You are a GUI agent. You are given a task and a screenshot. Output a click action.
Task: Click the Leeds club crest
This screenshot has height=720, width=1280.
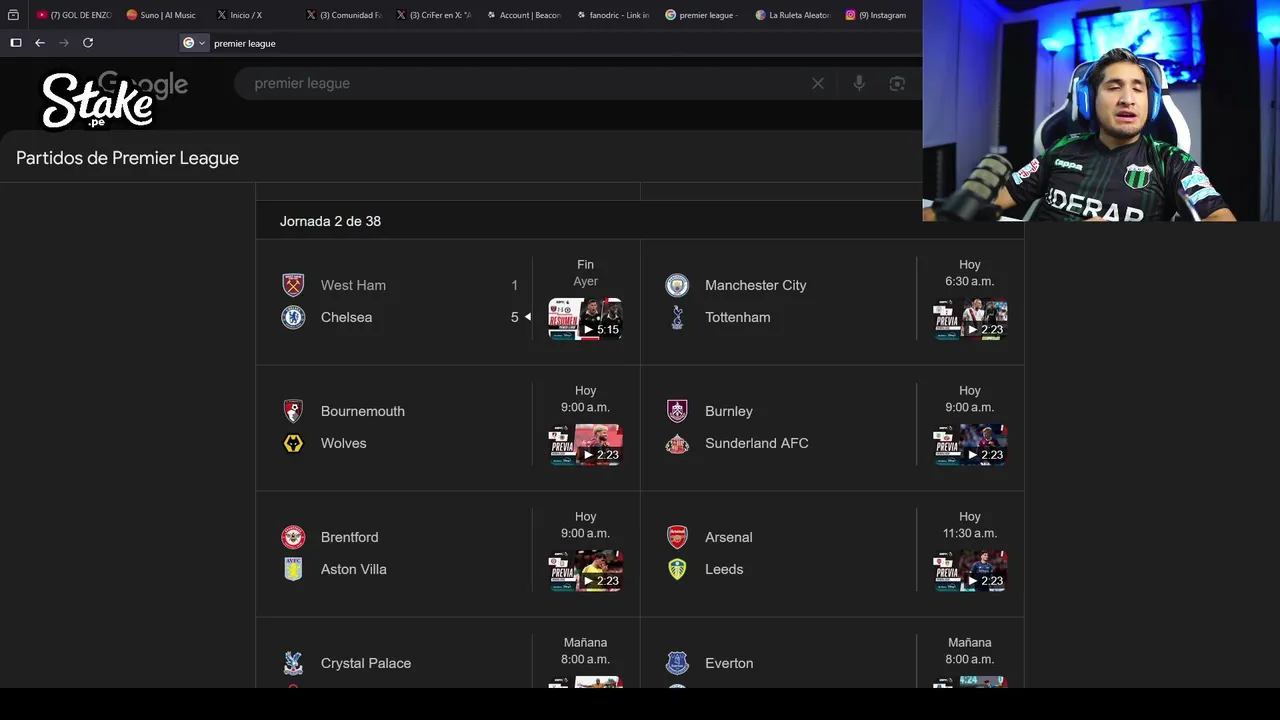click(677, 569)
